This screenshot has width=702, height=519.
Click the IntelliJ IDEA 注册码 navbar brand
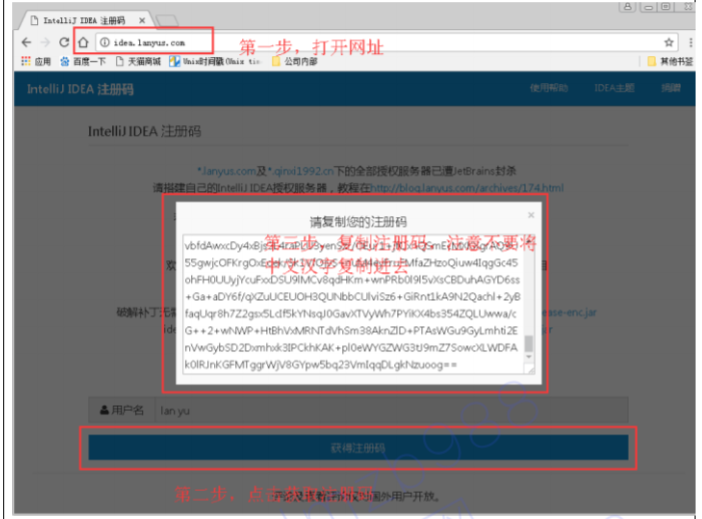pyautogui.click(x=80, y=89)
